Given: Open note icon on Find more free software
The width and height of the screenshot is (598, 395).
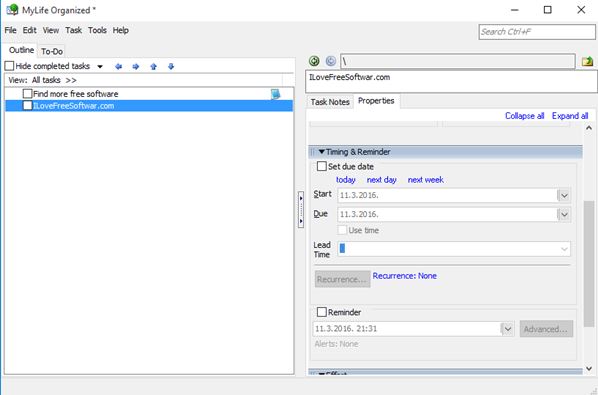Looking at the screenshot, I should click(275, 94).
